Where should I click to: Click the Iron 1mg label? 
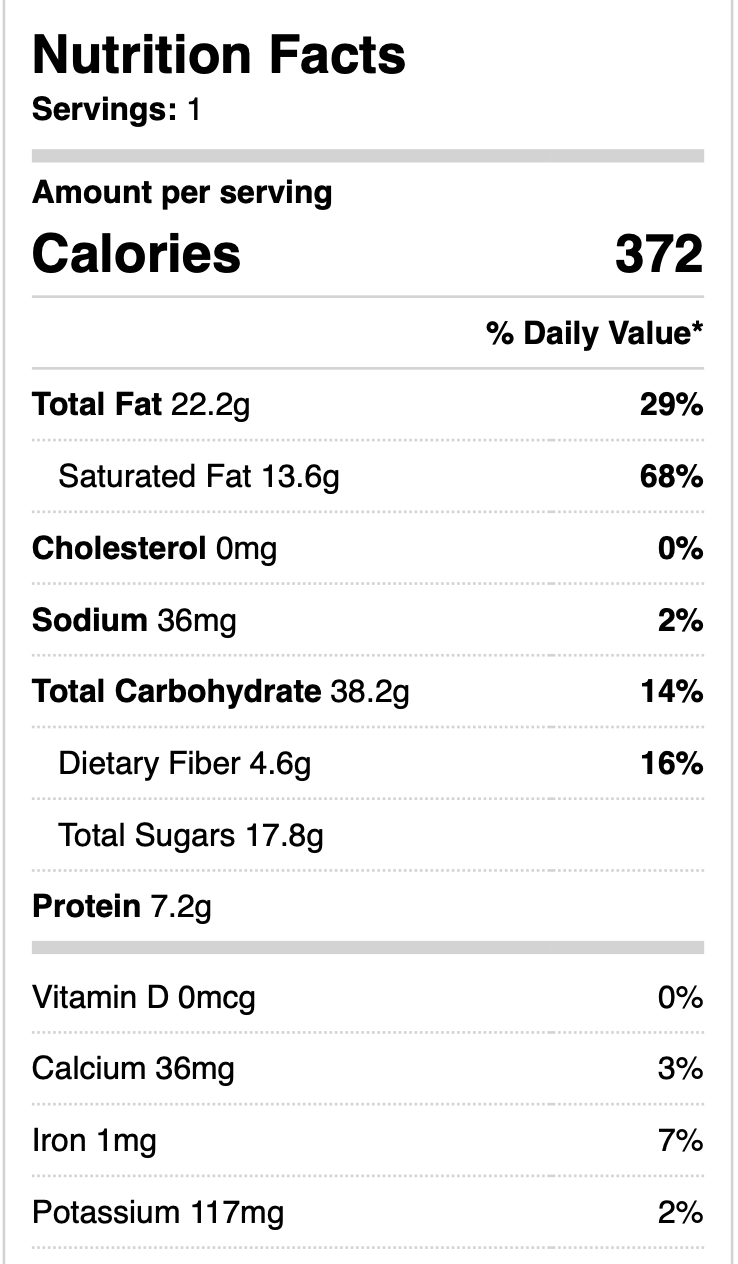tap(94, 1141)
